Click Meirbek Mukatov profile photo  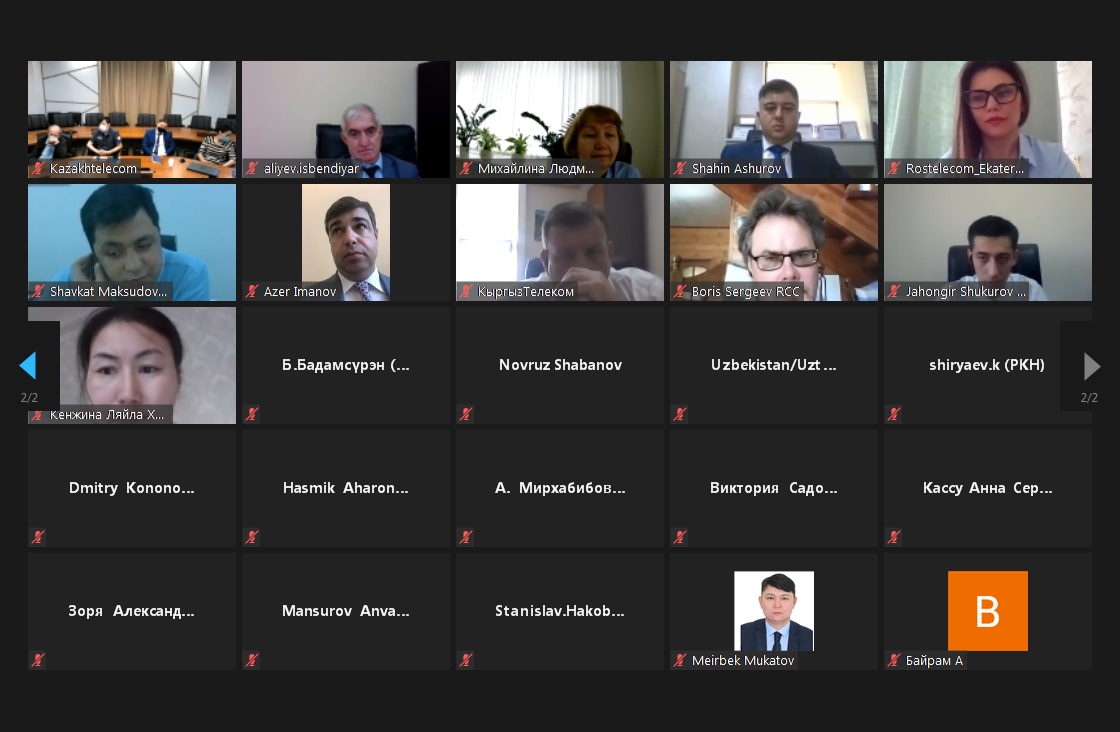coord(774,611)
